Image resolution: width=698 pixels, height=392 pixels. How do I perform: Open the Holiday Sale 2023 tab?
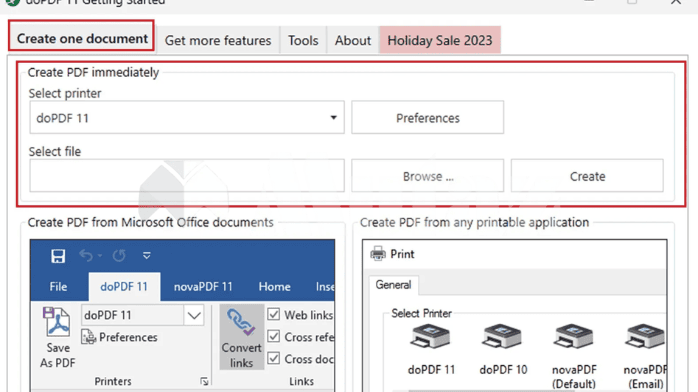coord(440,40)
